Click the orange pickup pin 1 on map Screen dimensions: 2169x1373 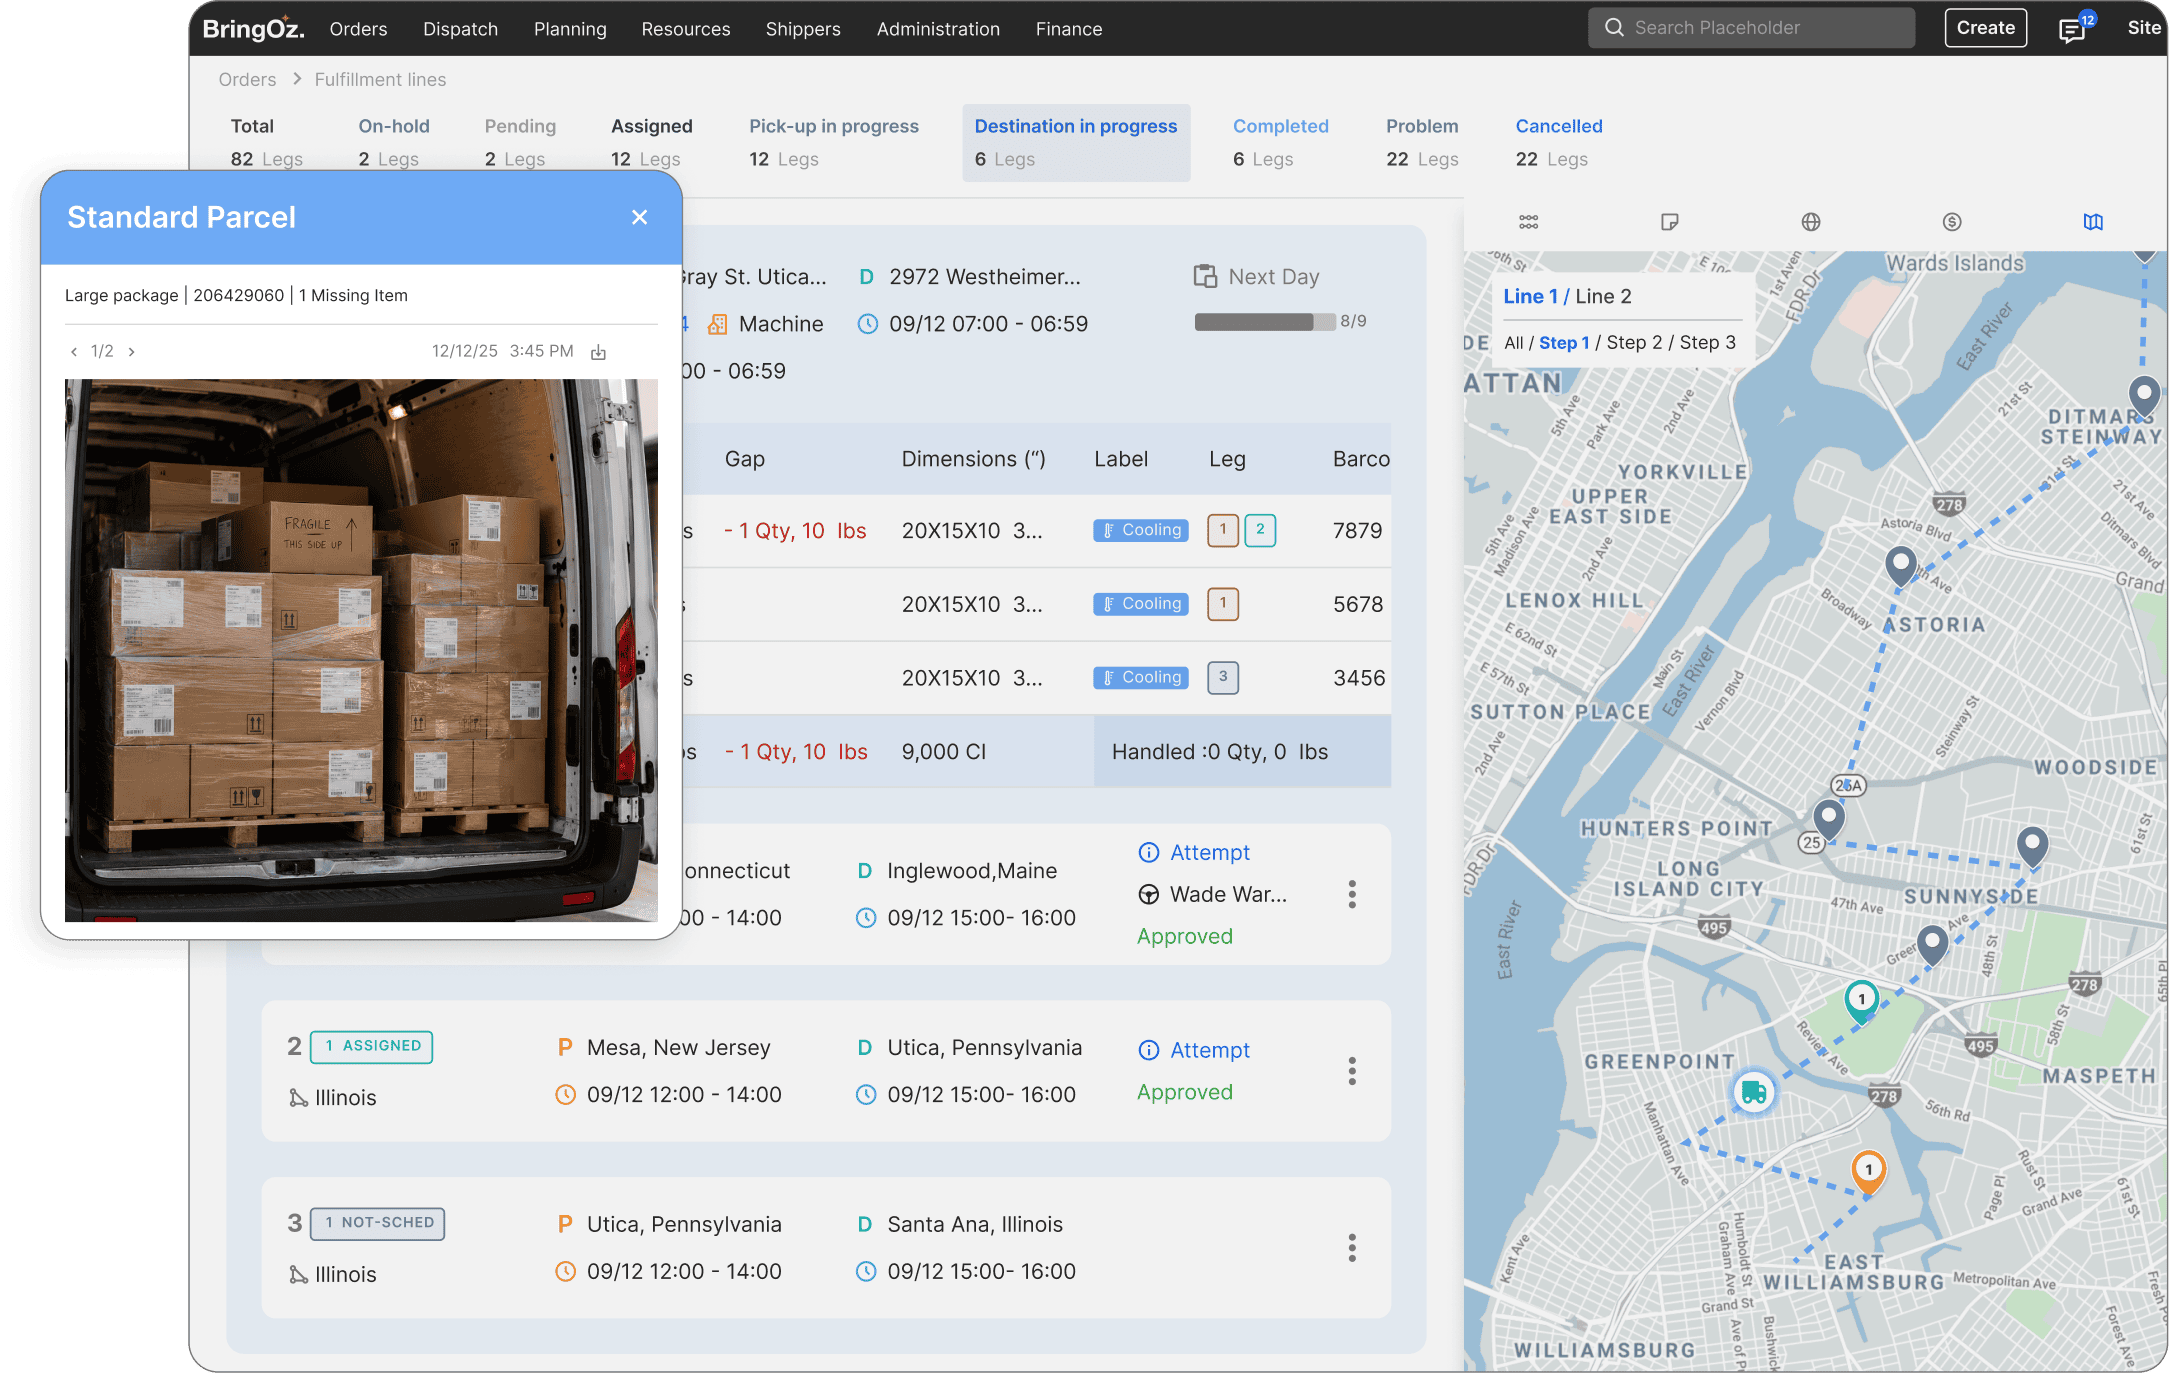tap(1868, 1170)
